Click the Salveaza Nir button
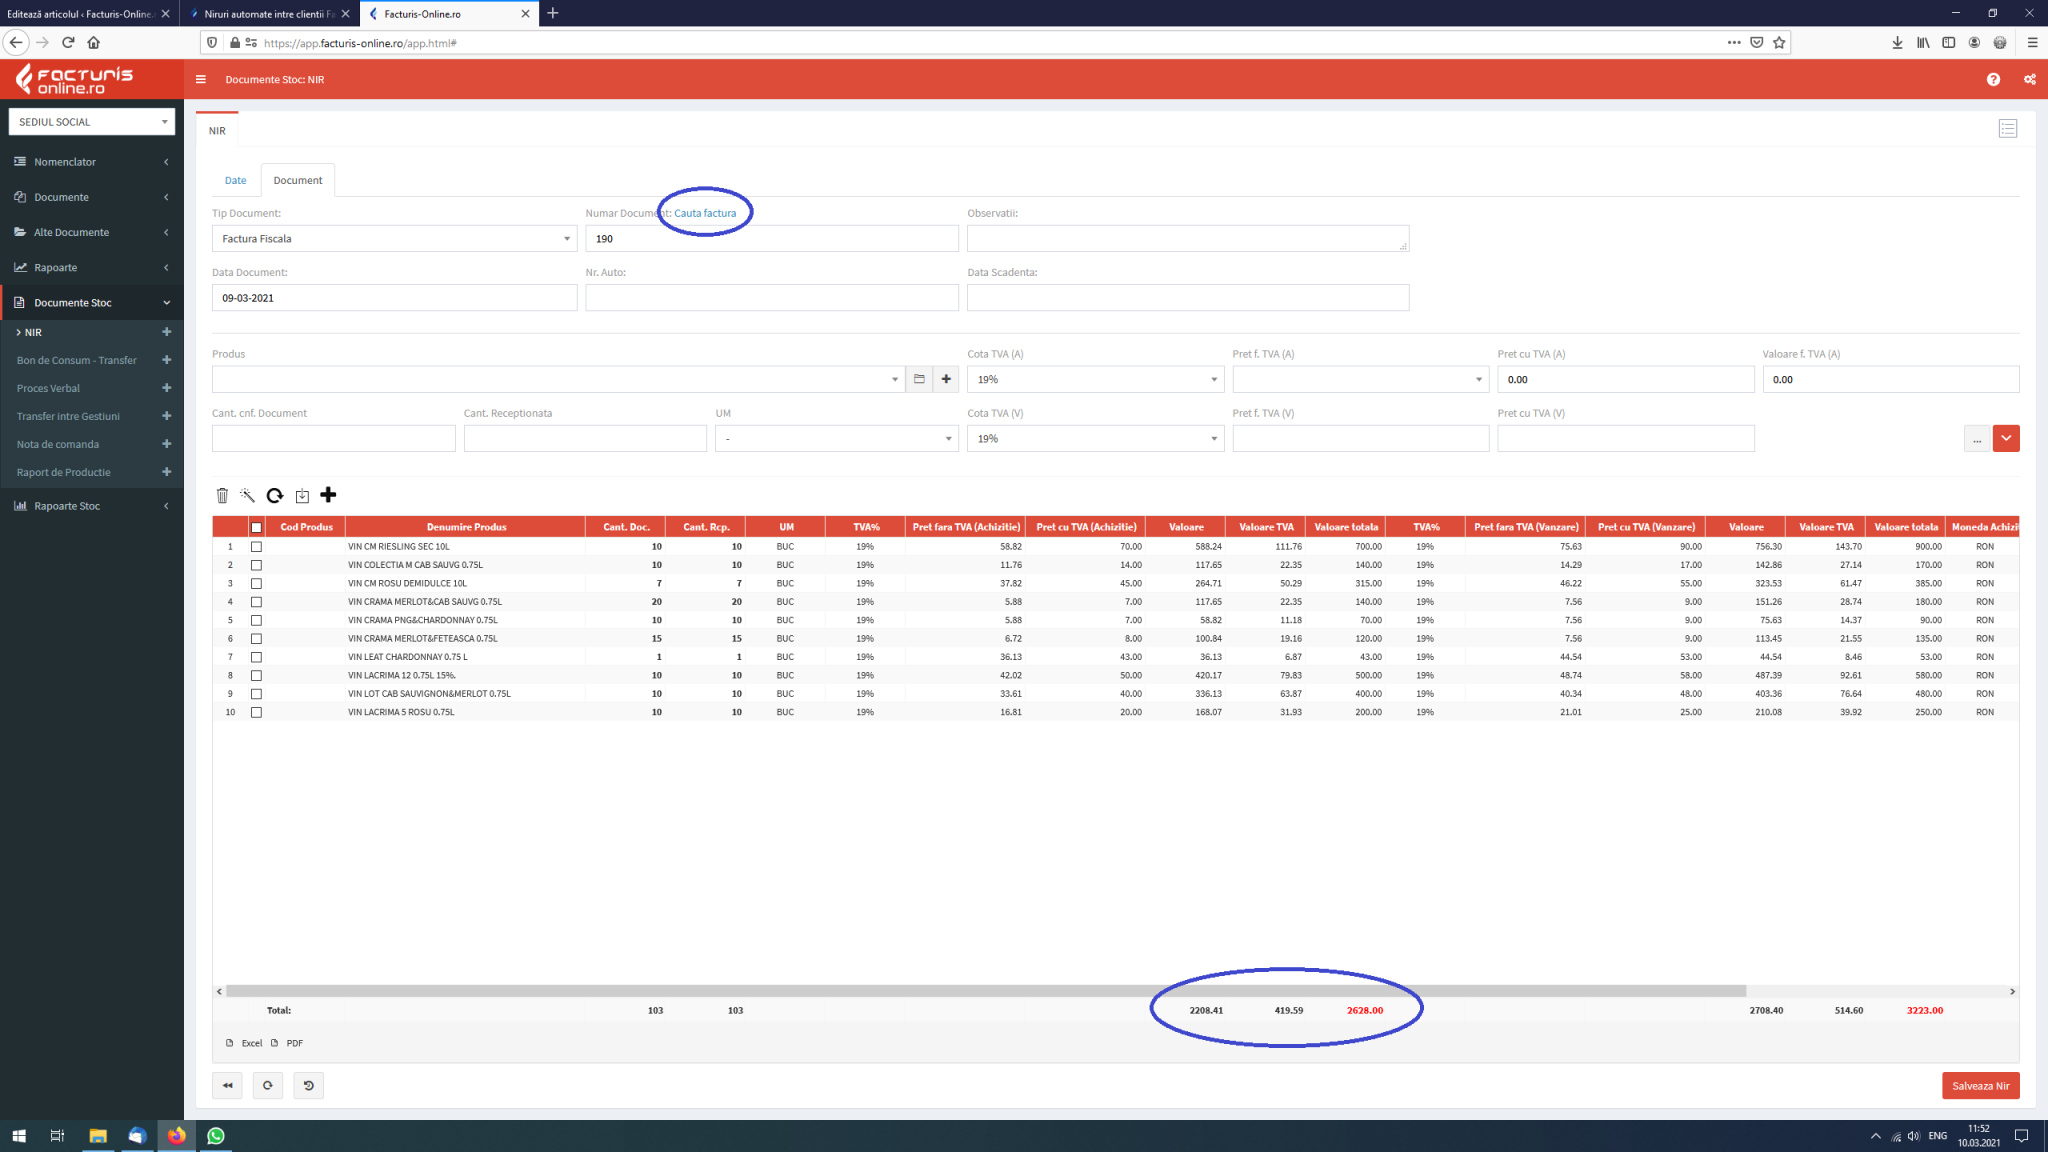 pyautogui.click(x=1980, y=1086)
